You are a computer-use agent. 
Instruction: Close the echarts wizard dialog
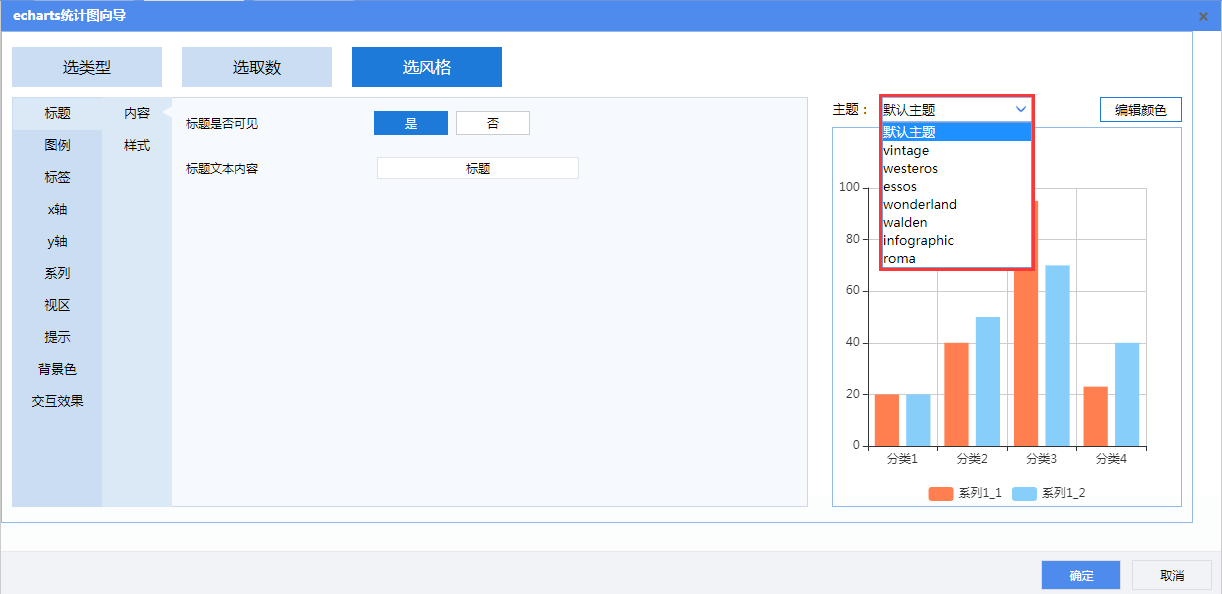pos(1203,16)
